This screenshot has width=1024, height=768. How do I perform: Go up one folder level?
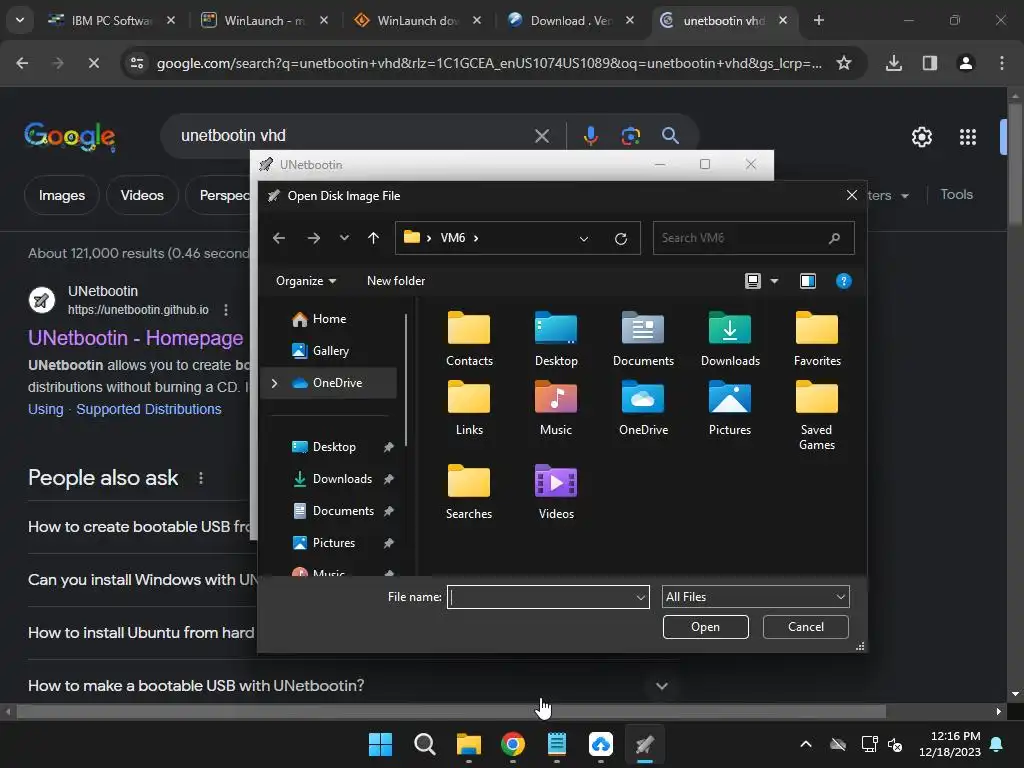coord(374,238)
